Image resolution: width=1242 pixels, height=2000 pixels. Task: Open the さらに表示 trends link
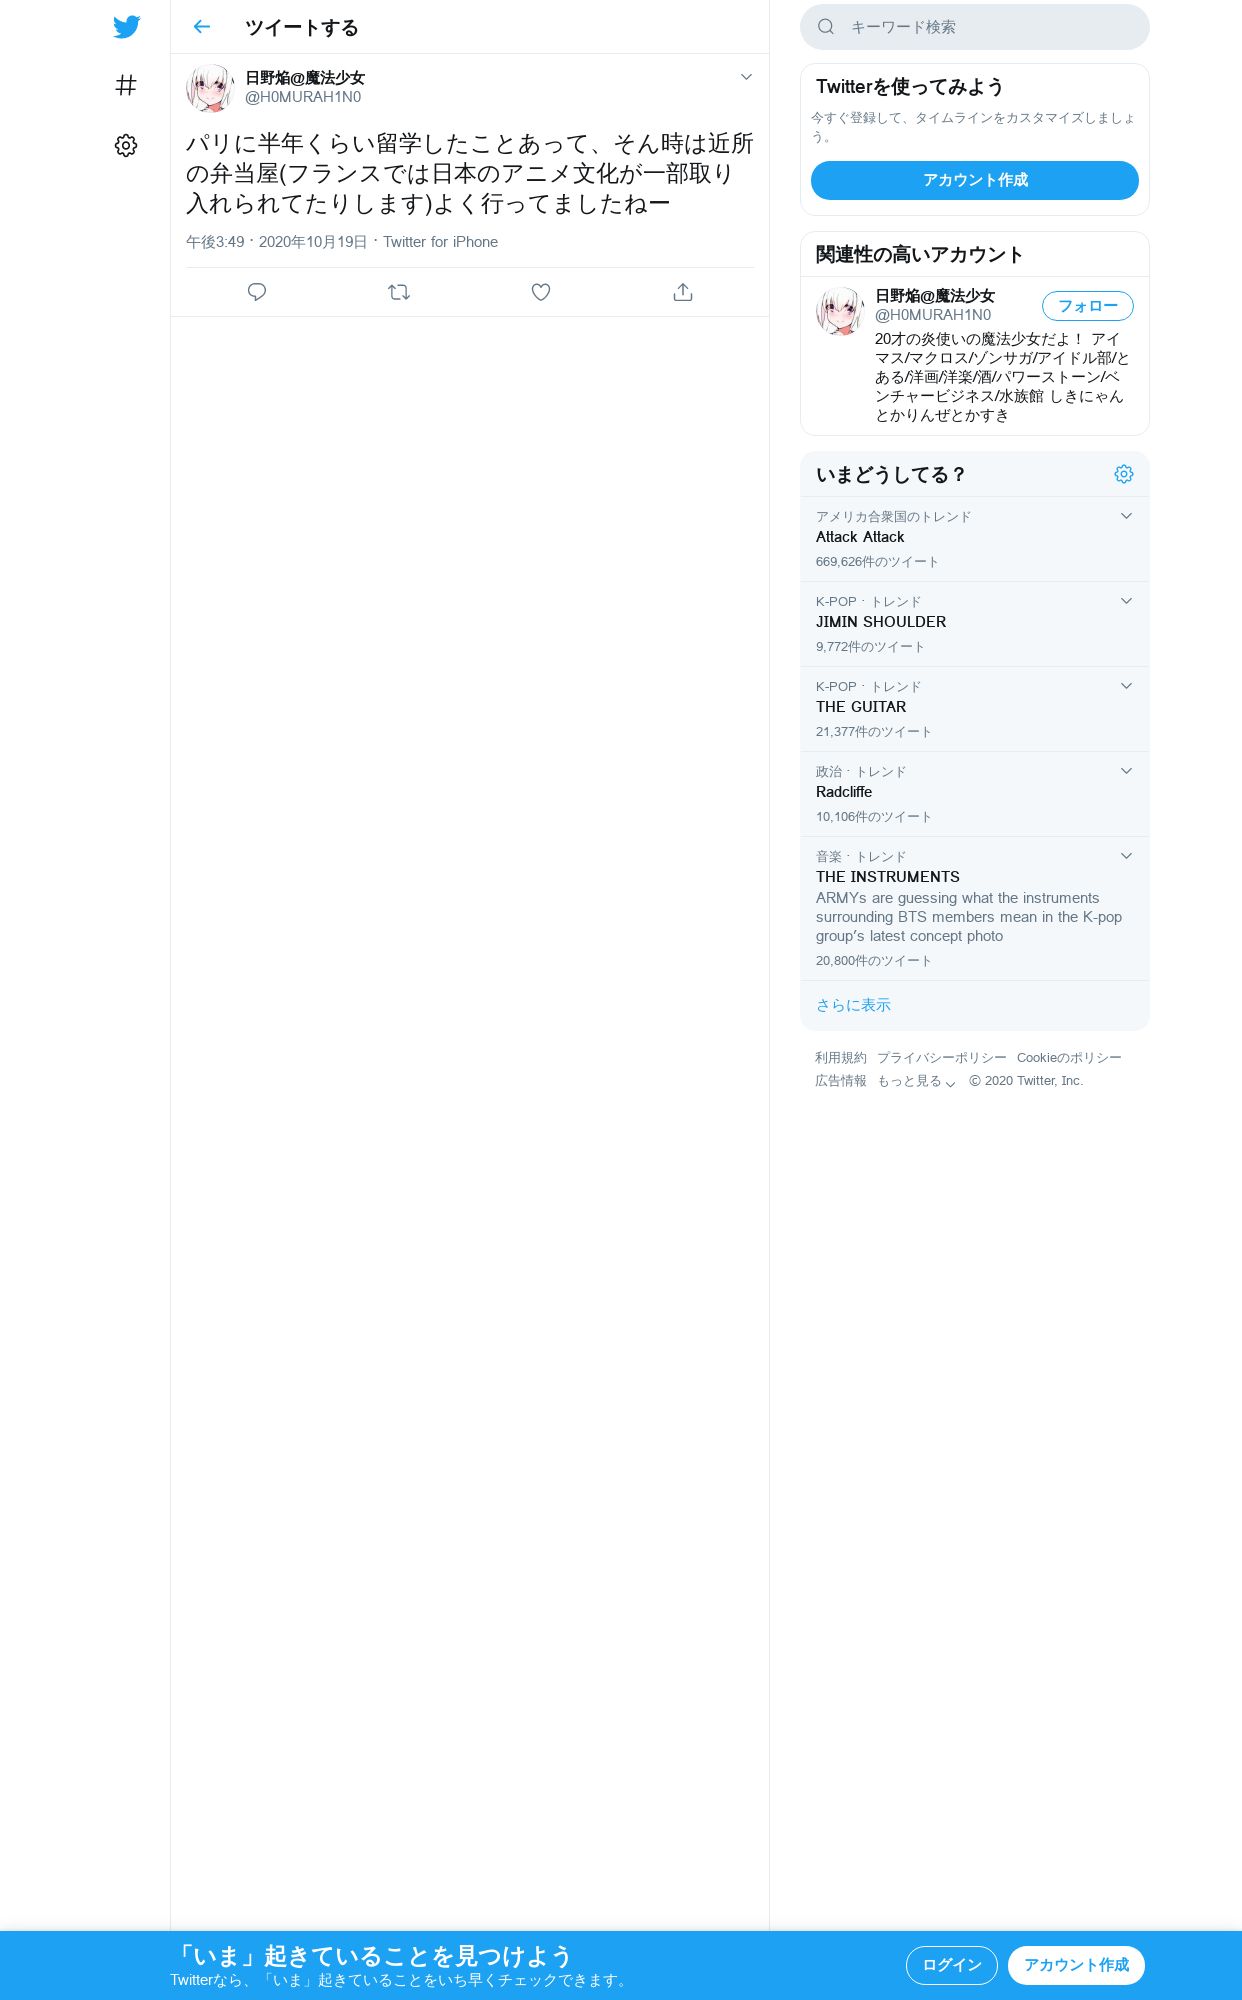click(853, 1005)
